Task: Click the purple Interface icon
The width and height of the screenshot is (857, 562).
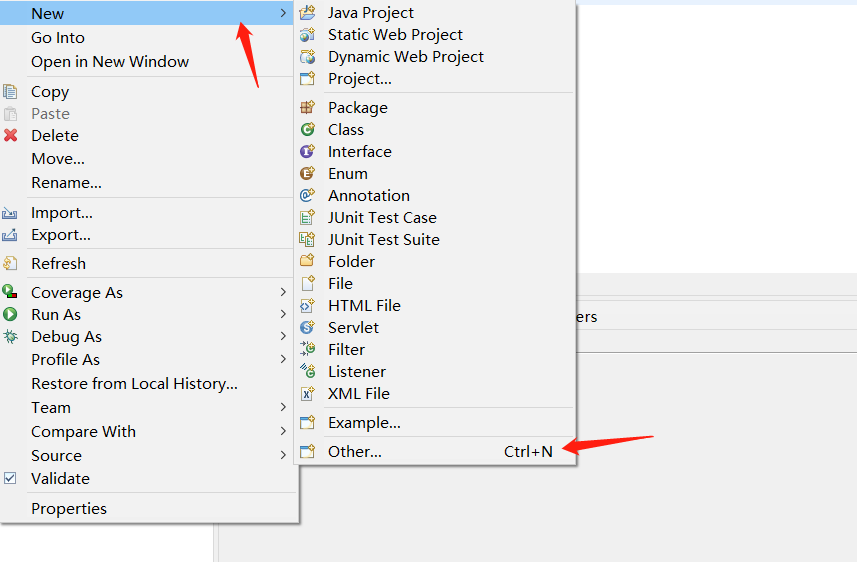Action: 308,151
